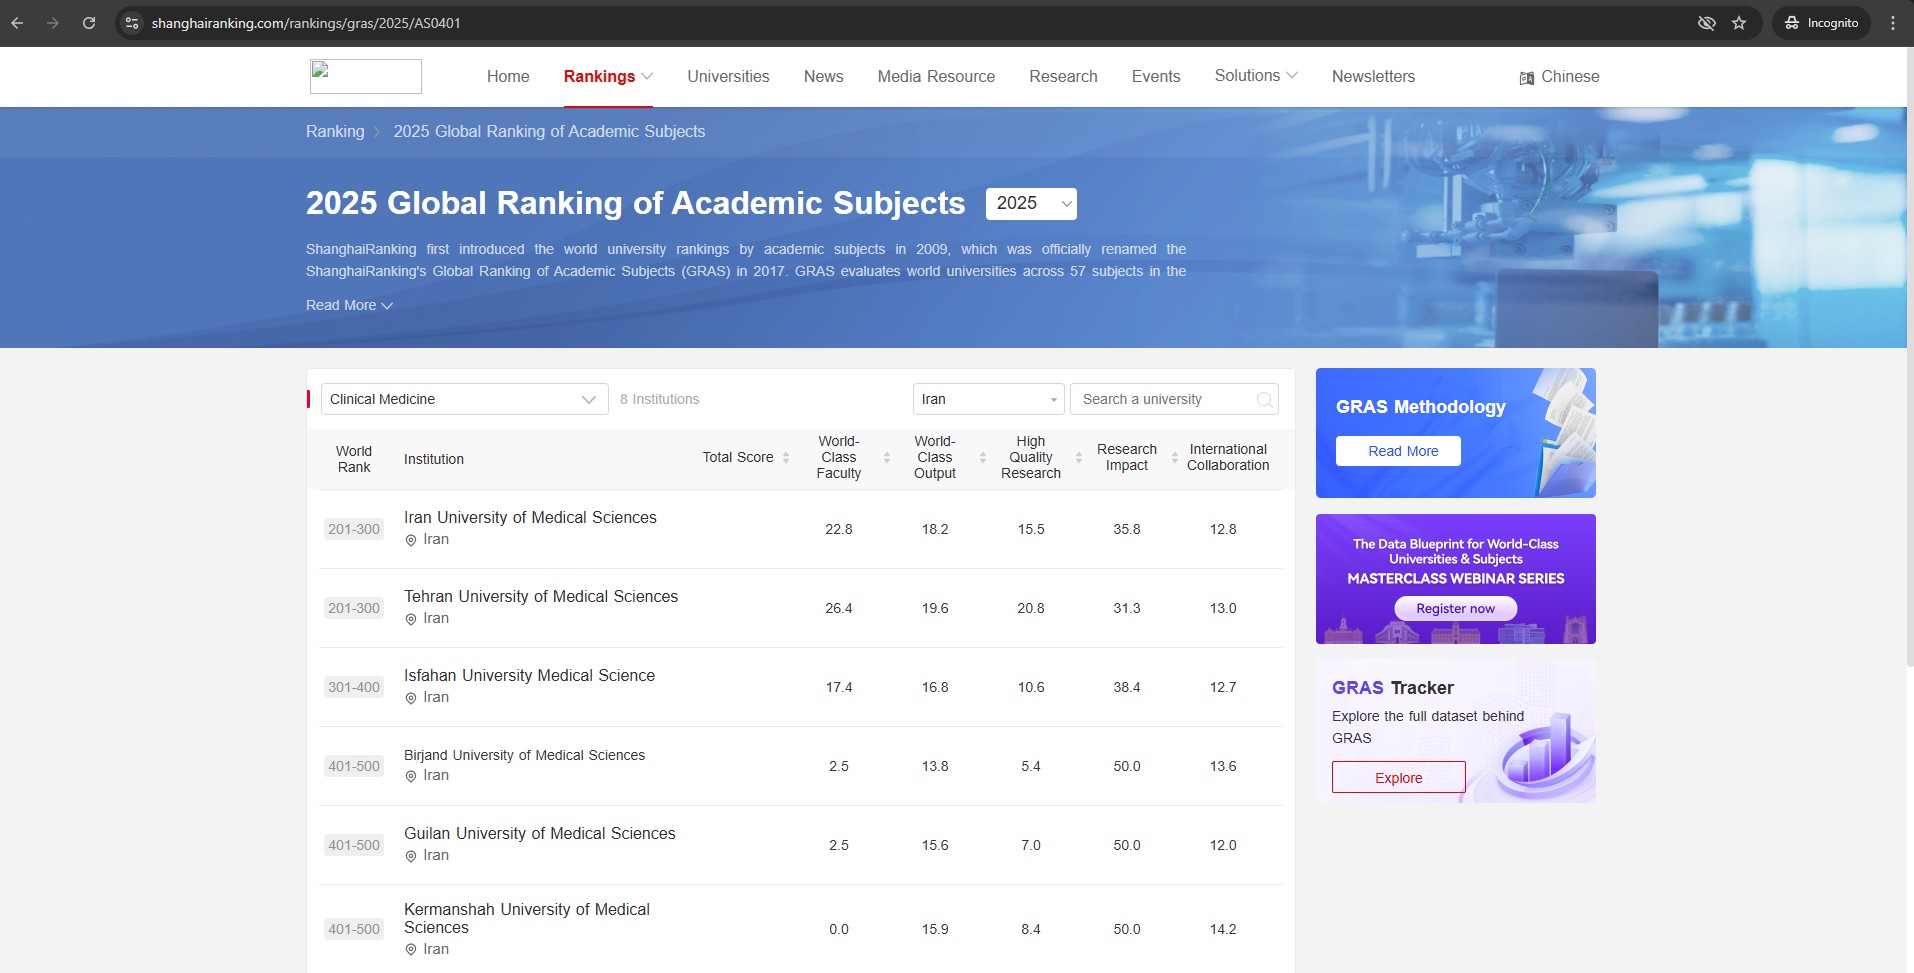
Task: Click the browser reload icon
Action: [89, 23]
